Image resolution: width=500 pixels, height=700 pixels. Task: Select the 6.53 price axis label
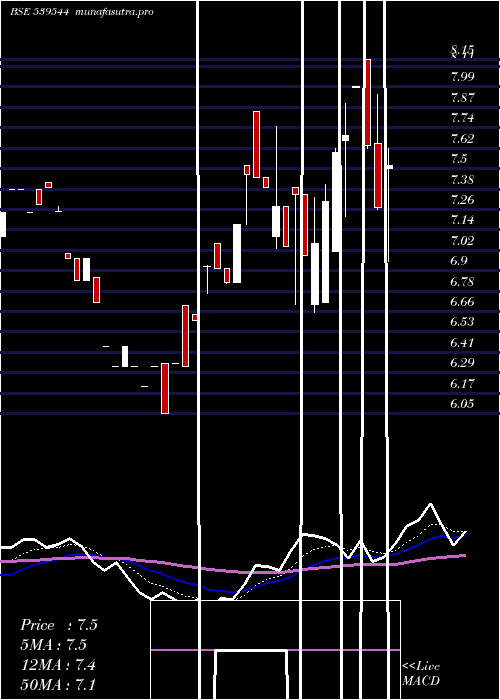[x=462, y=322]
